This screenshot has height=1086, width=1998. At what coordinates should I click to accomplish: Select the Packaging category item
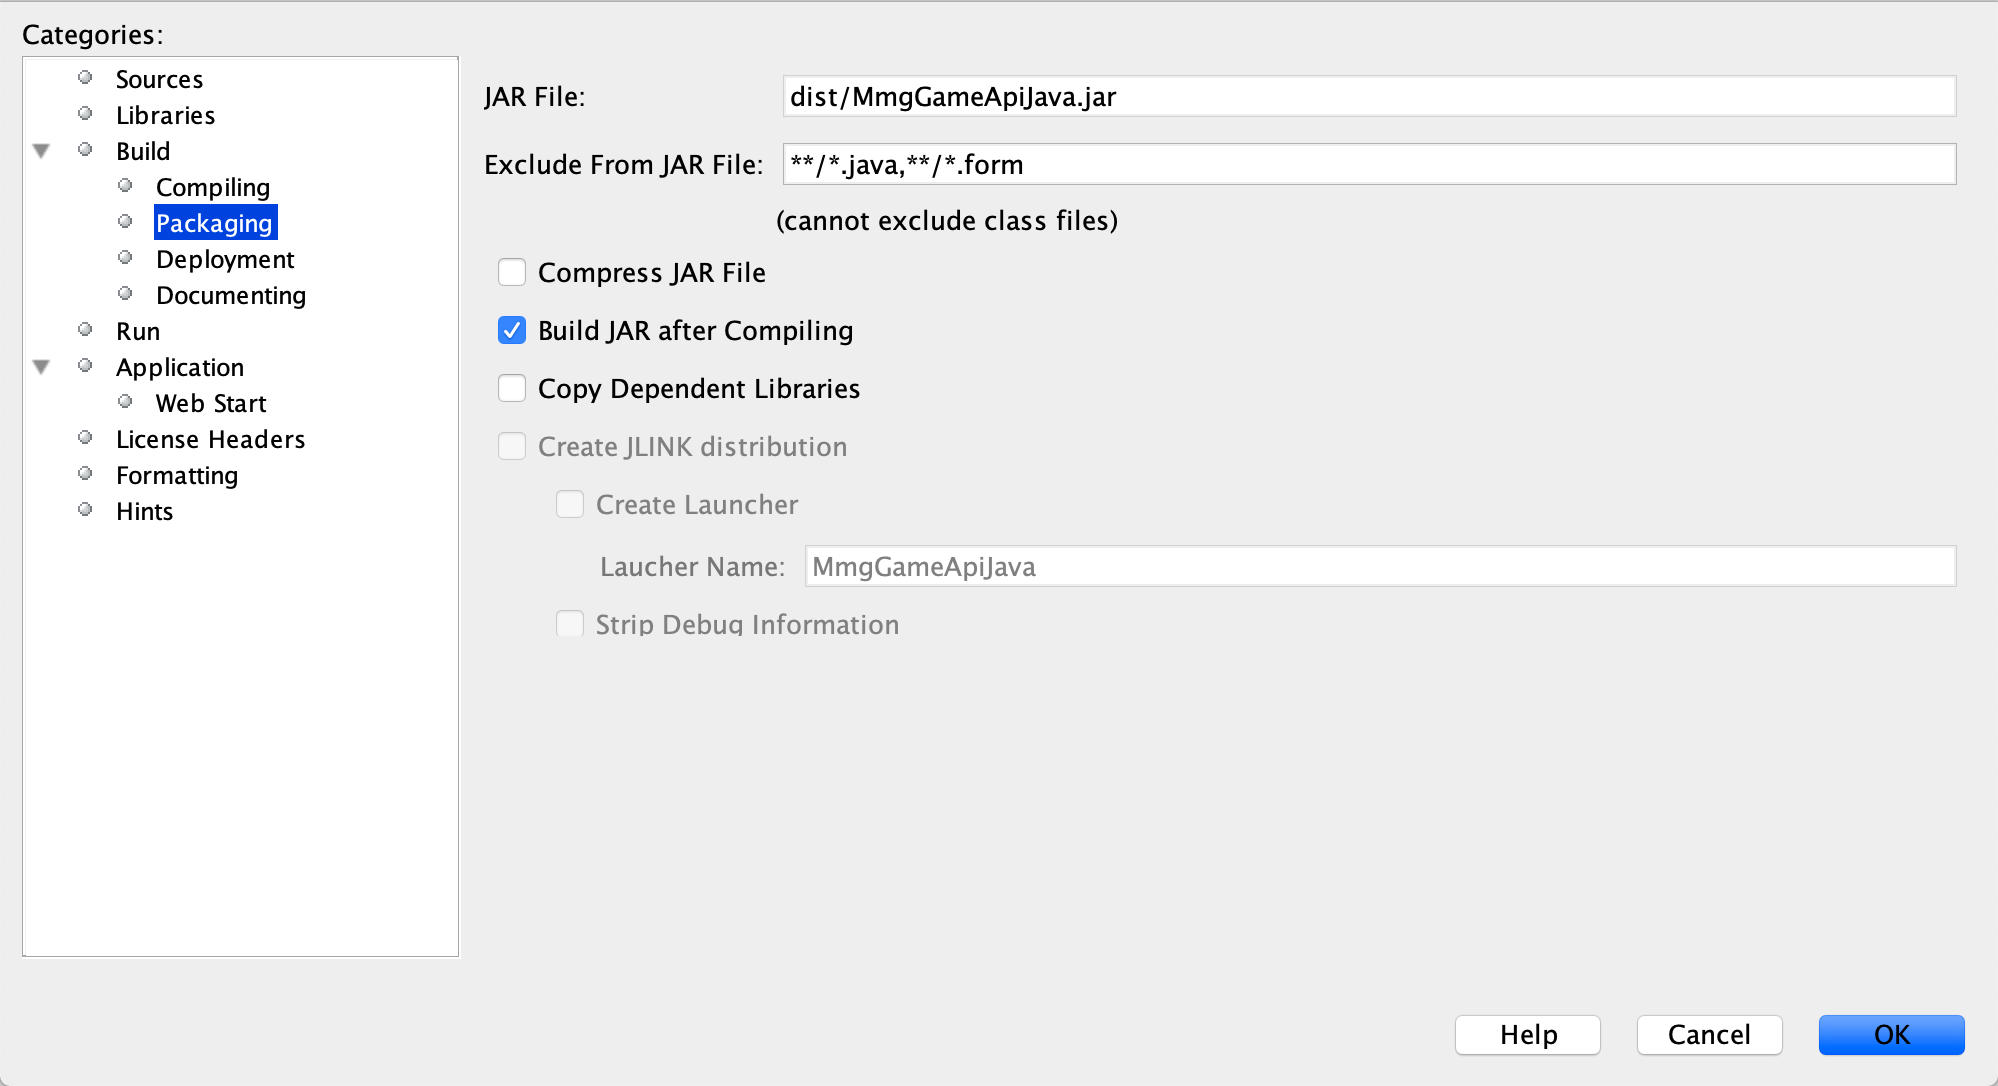[214, 223]
